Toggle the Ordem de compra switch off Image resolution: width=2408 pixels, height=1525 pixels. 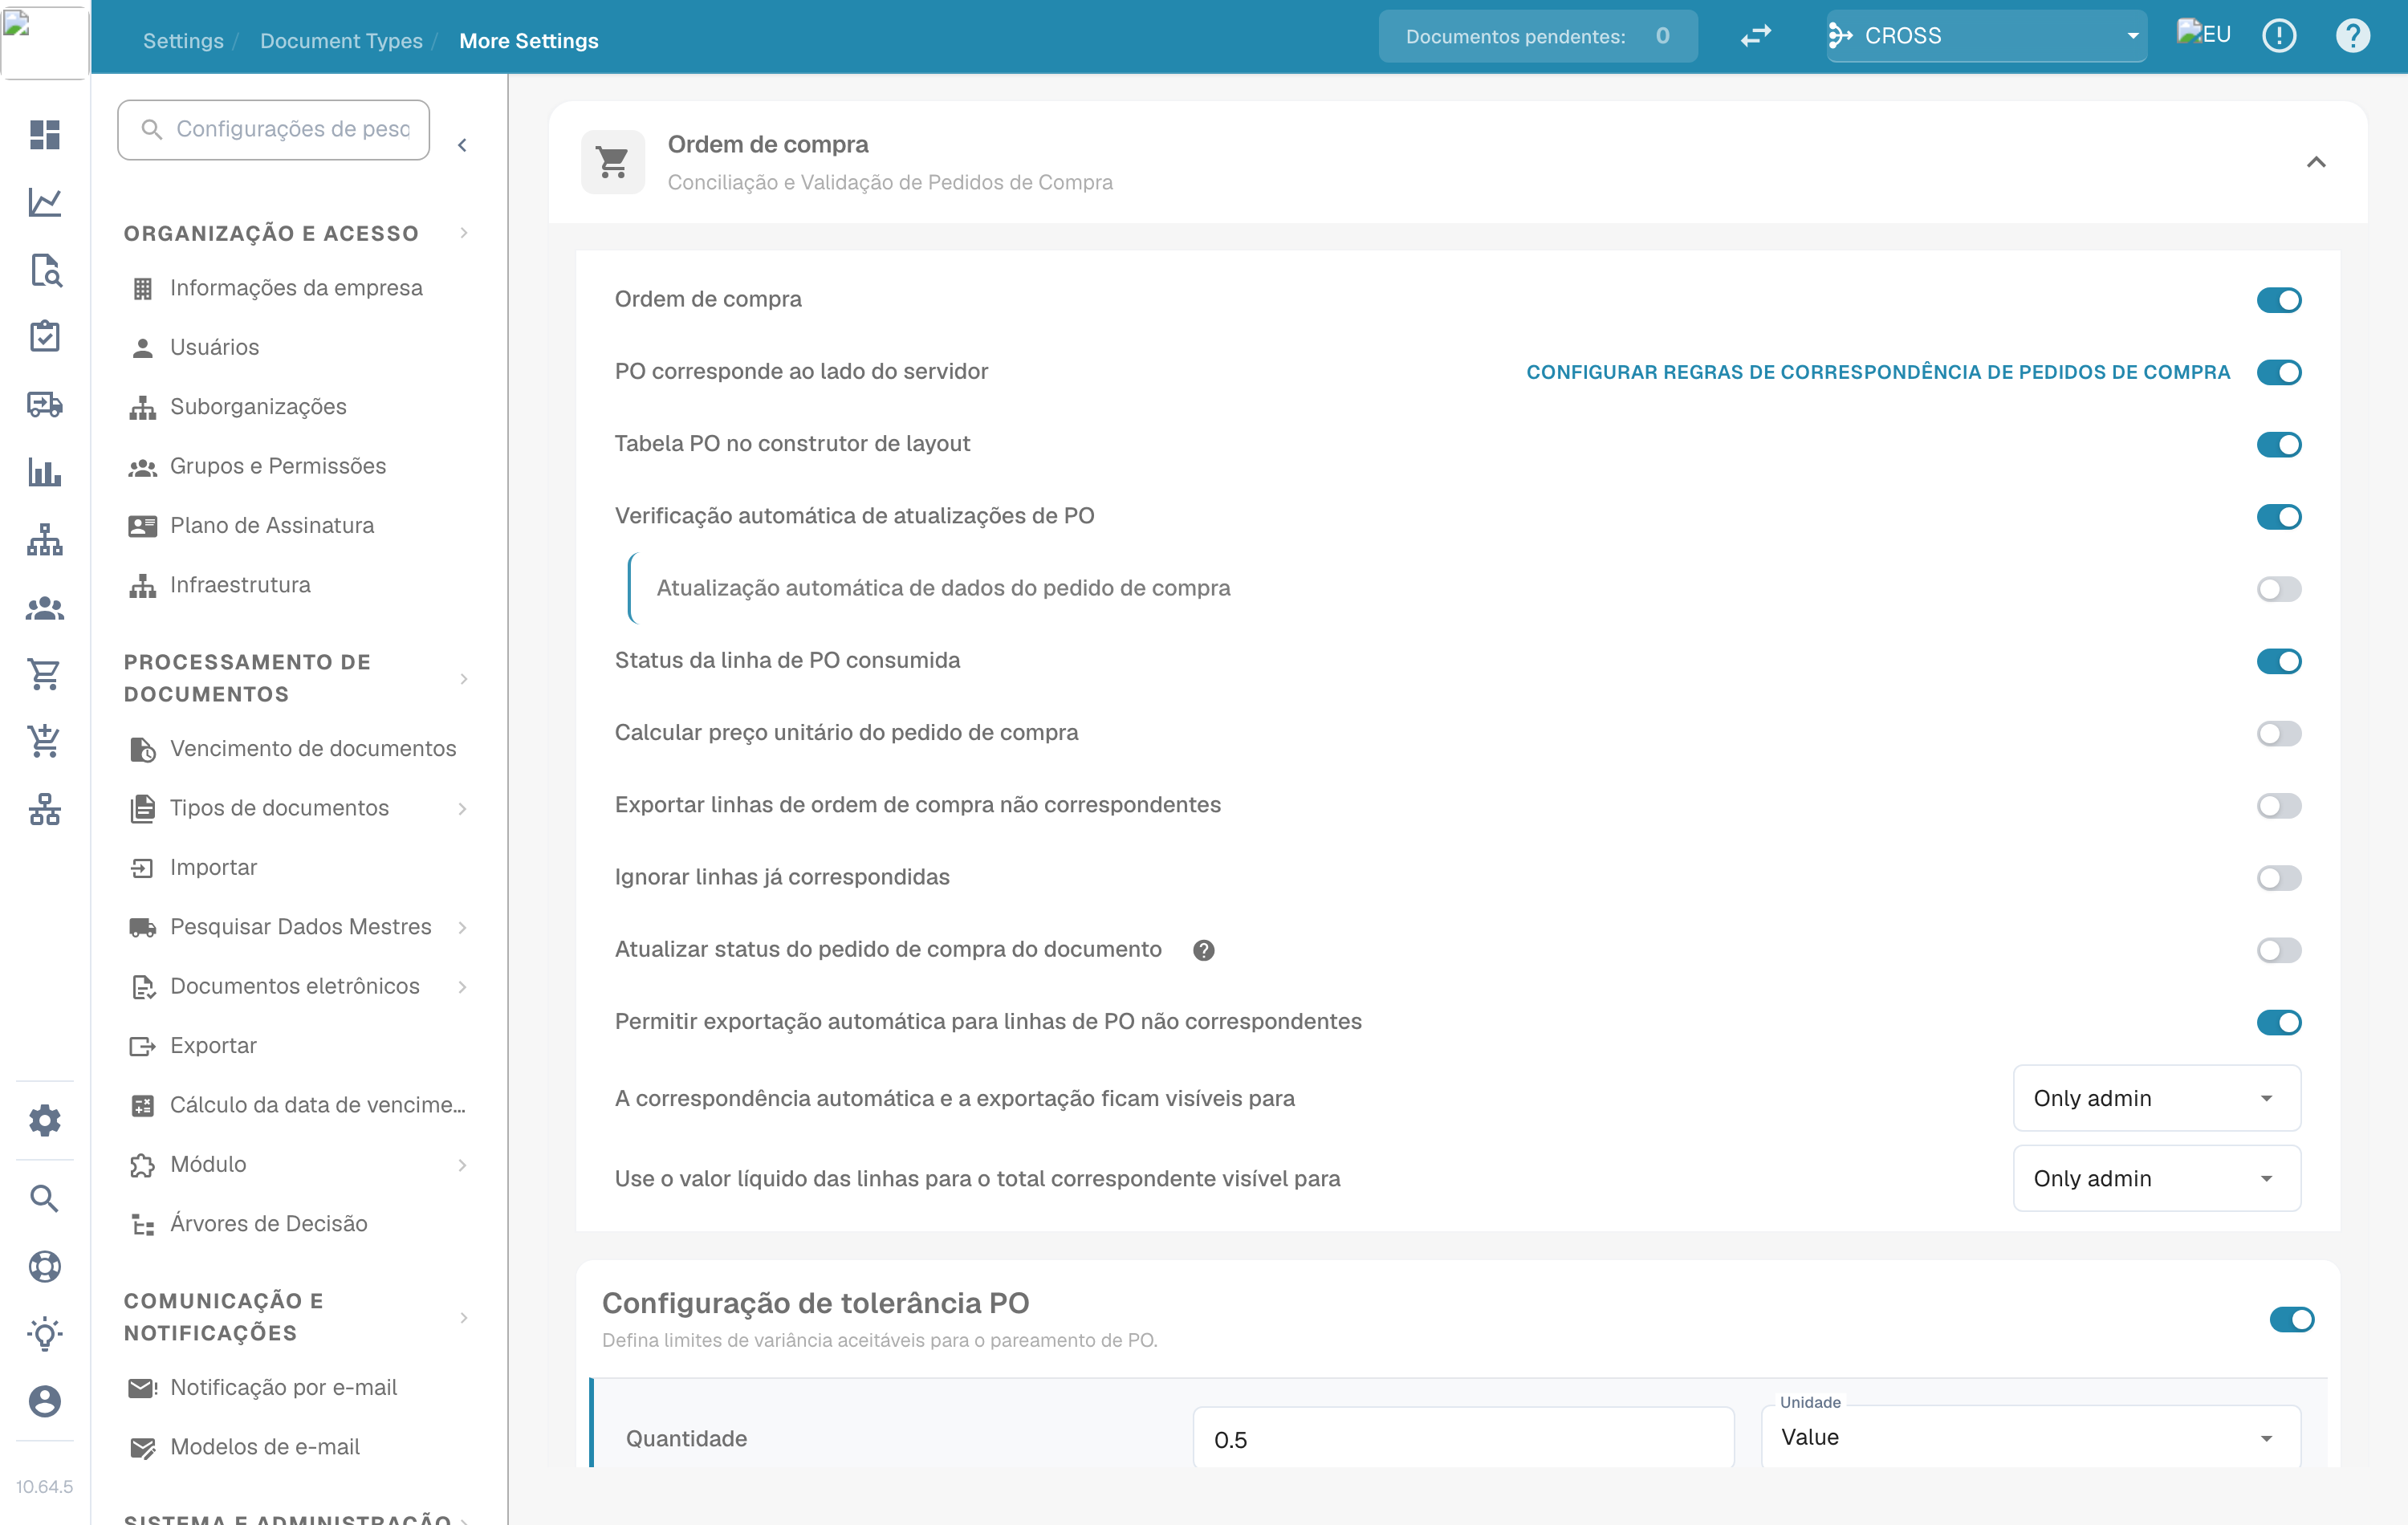(2279, 300)
